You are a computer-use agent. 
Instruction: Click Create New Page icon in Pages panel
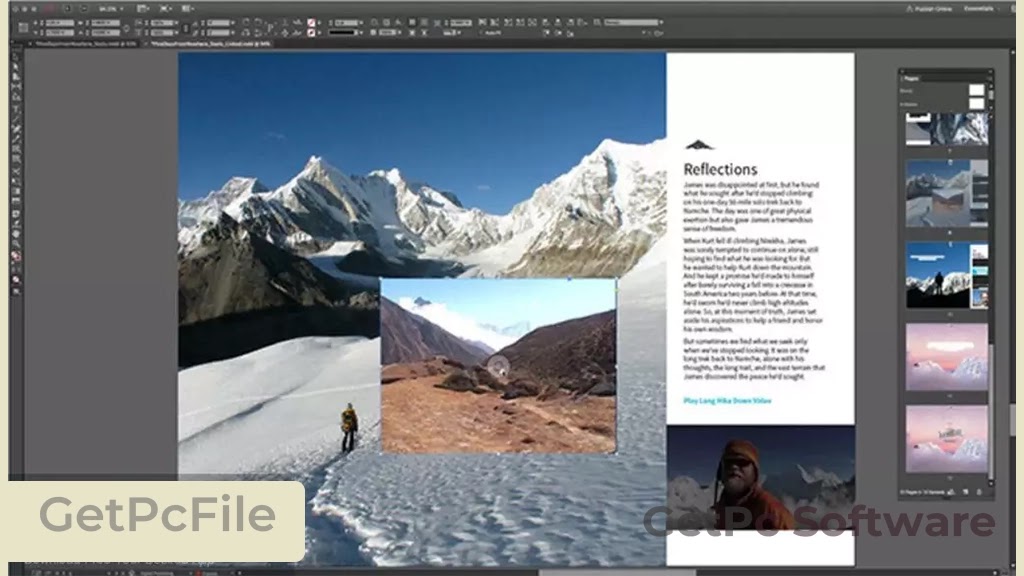pos(966,492)
